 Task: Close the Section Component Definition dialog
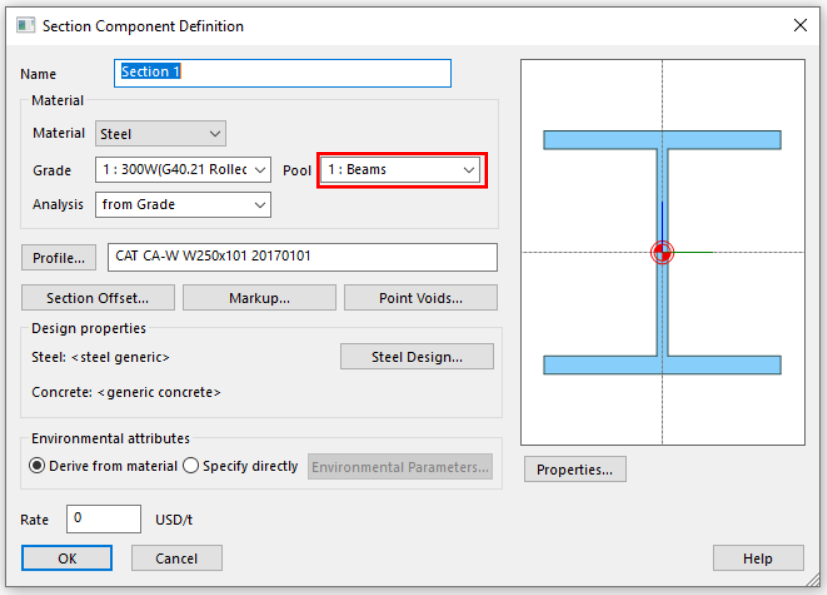click(800, 26)
